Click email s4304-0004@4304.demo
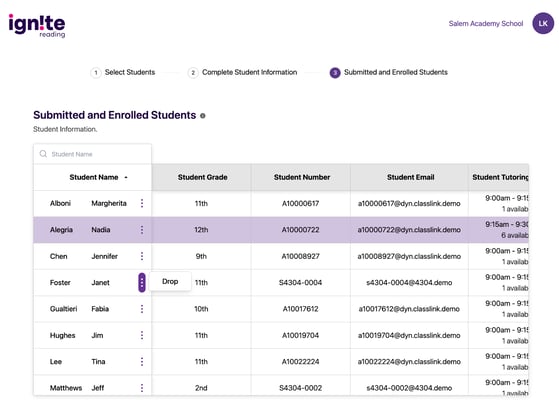The image size is (559, 405). tap(409, 283)
